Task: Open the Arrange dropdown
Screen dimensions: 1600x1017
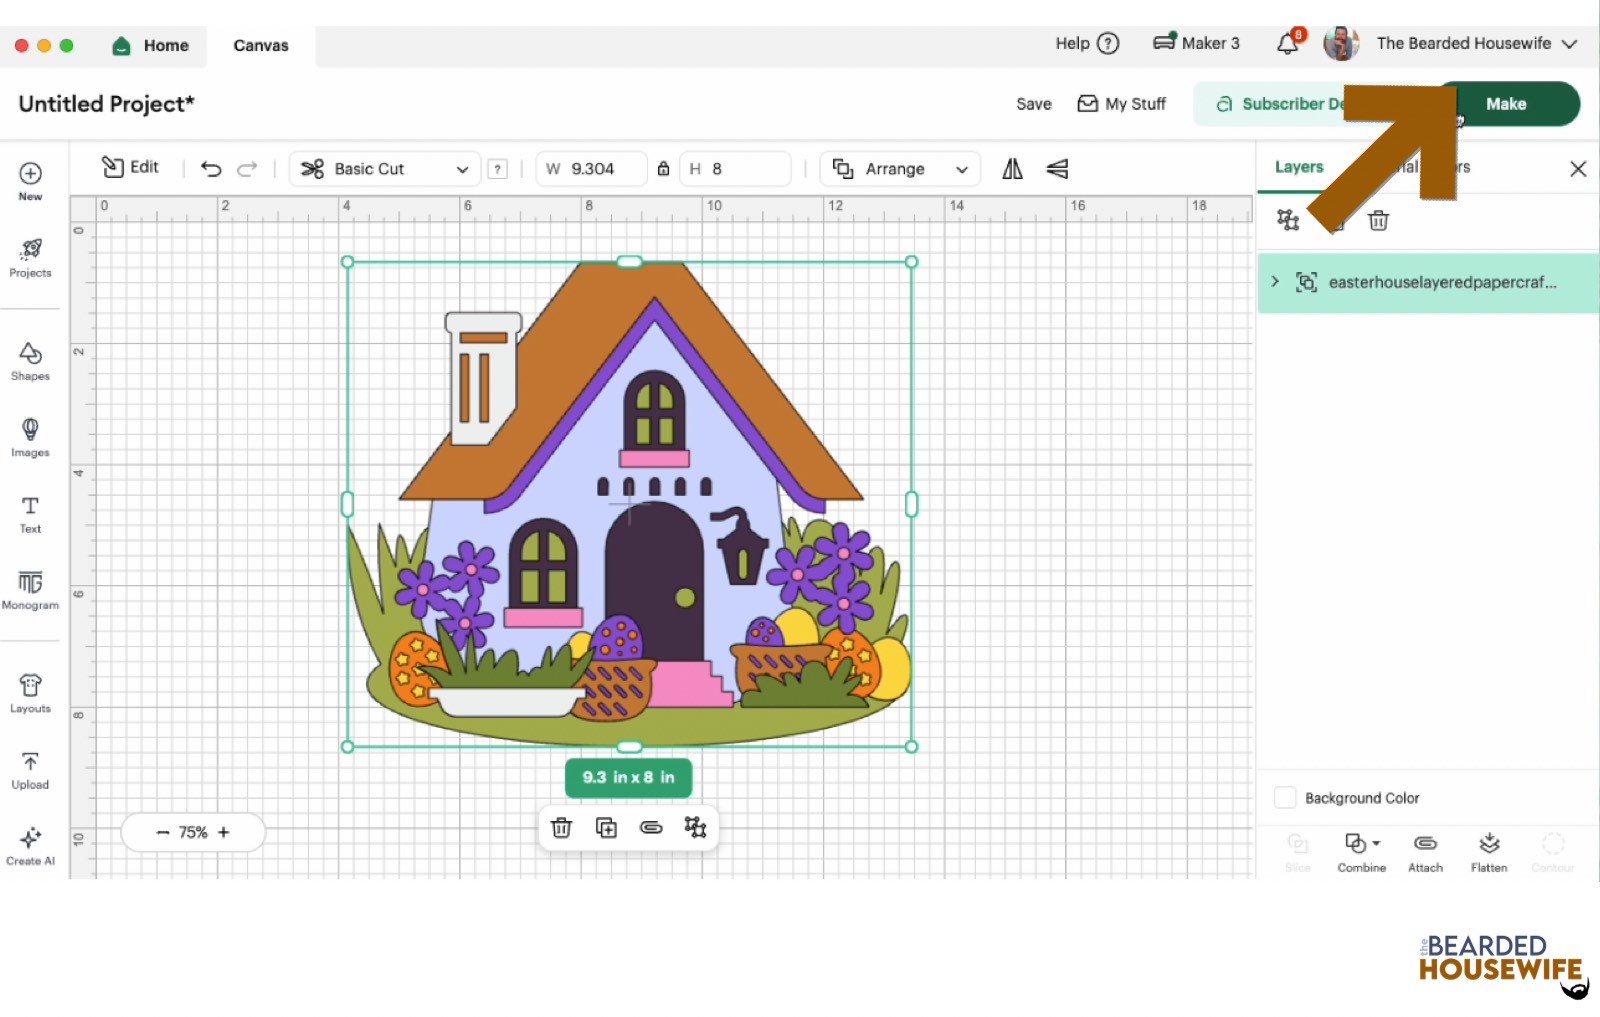Action: coord(900,169)
